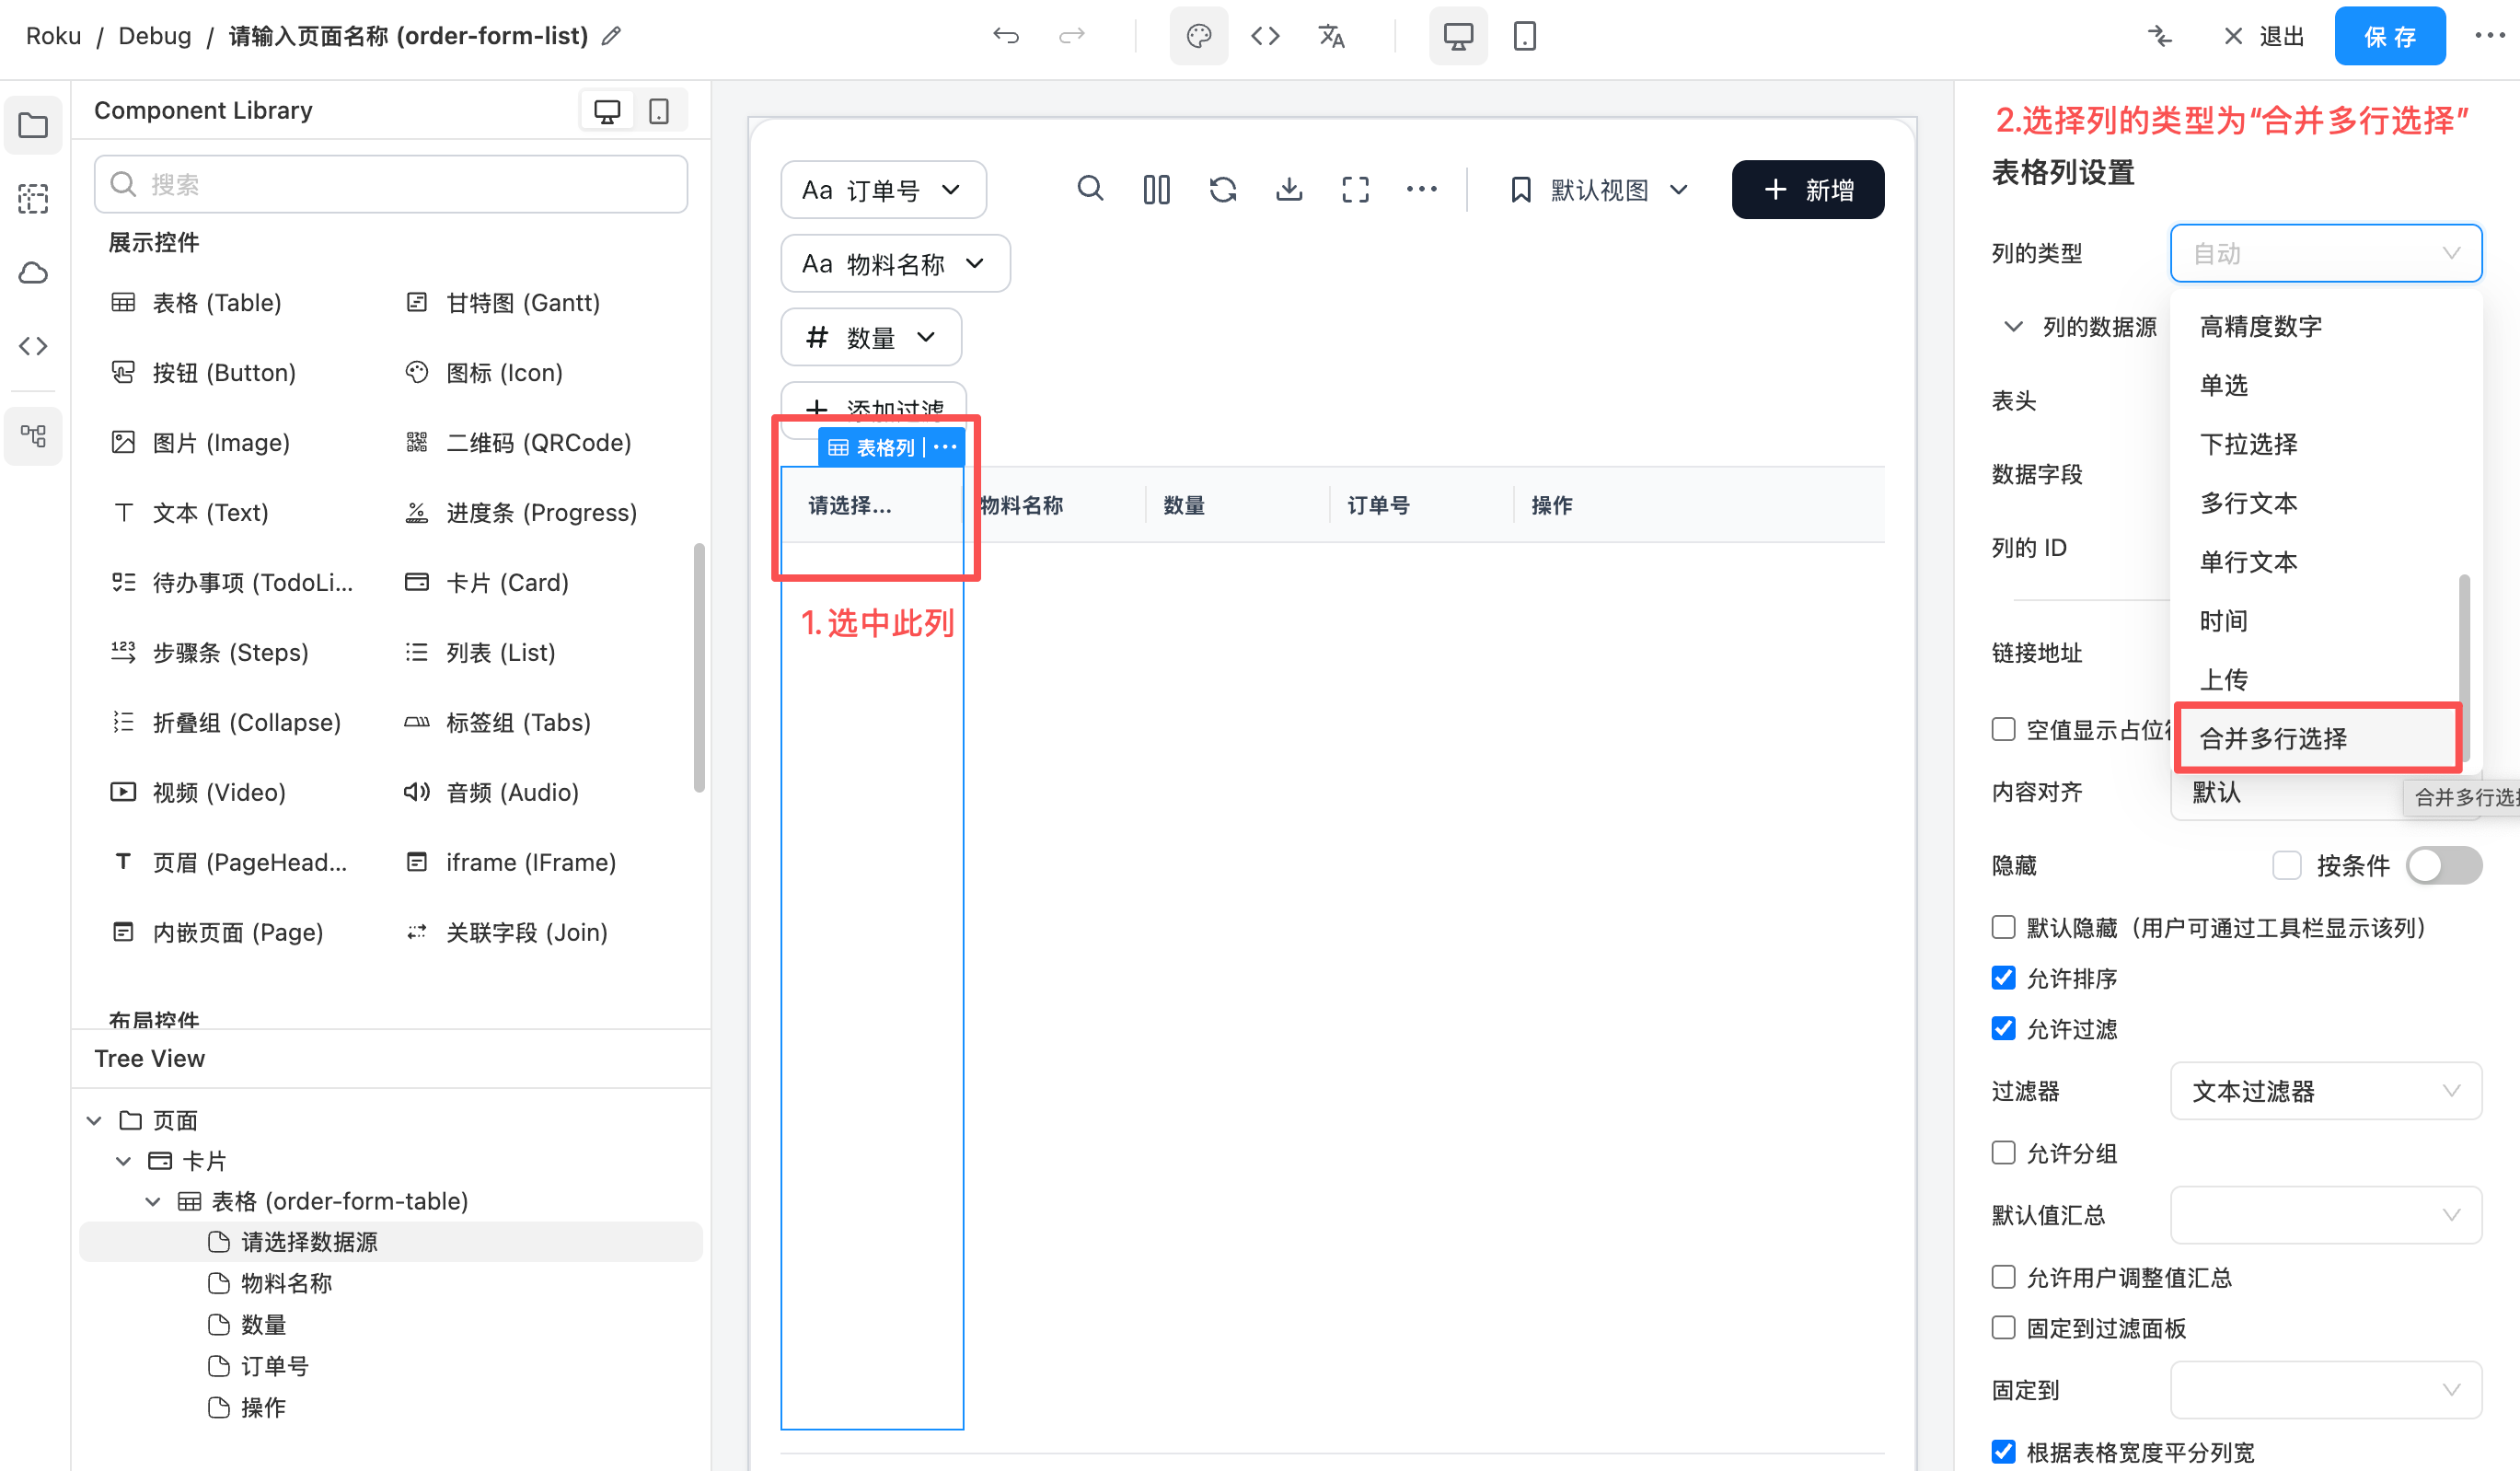Open the 固定到 dropdown

[x=2326, y=1390]
